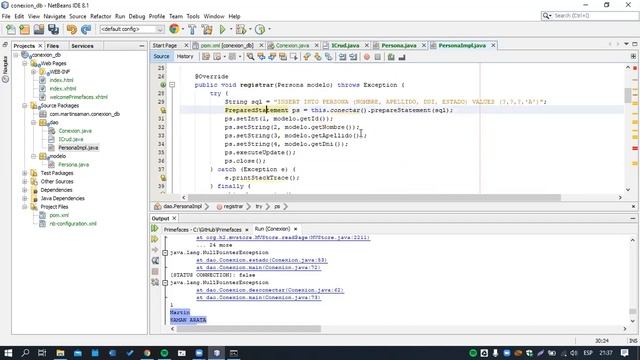This screenshot has height=360, width=640.
Task: Collapse the conexion_db project node
Action: (x=16, y=55)
